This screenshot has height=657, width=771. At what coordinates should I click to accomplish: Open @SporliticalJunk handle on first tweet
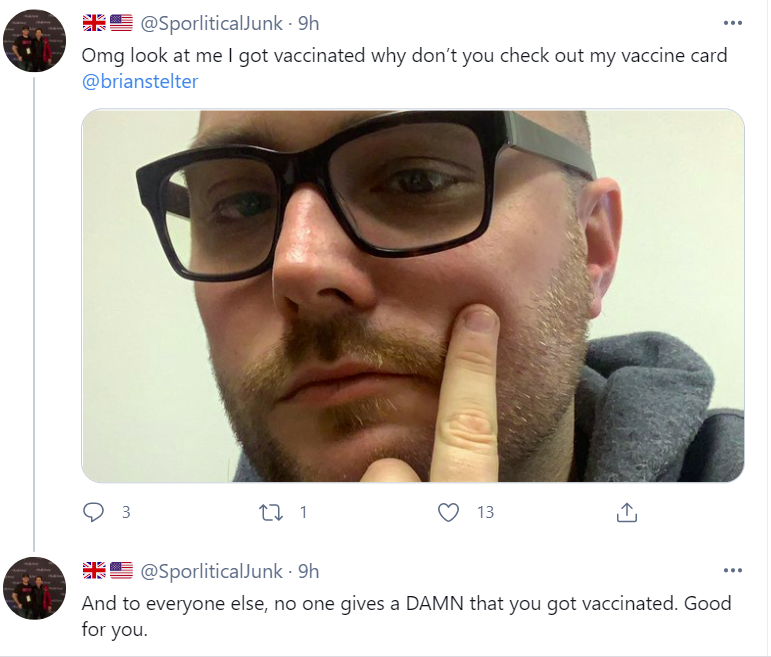point(211,23)
